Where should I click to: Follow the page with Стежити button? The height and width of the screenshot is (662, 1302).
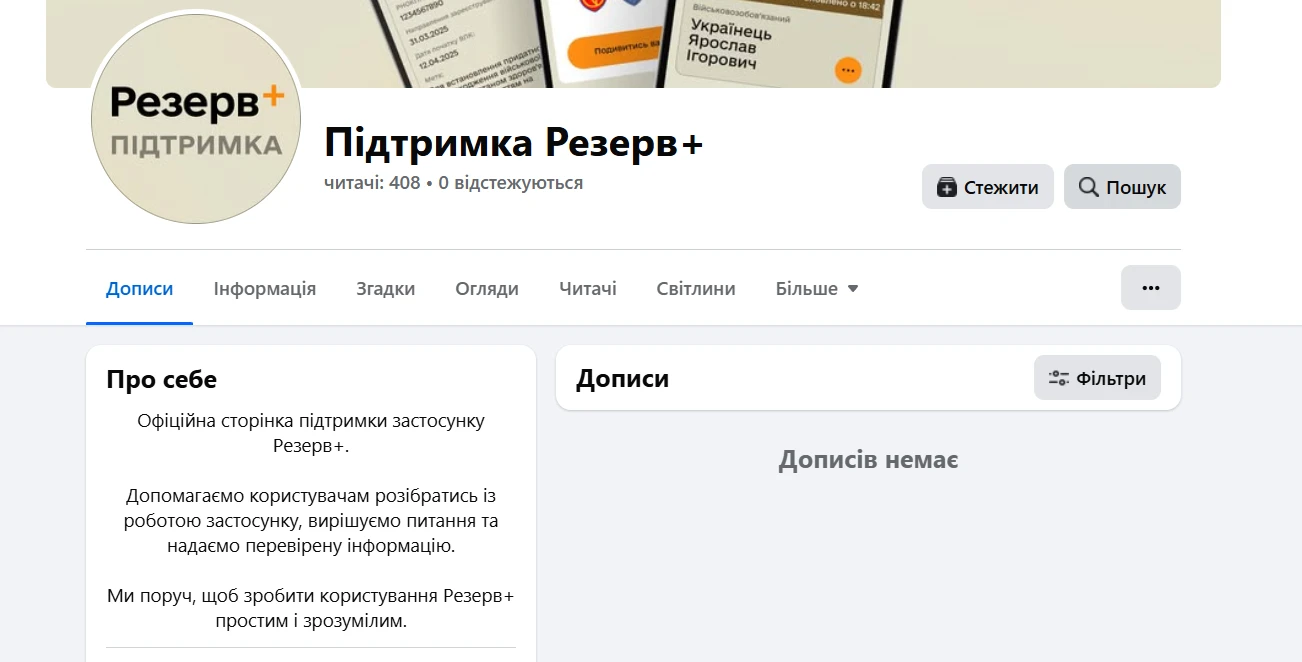pyautogui.click(x=988, y=187)
